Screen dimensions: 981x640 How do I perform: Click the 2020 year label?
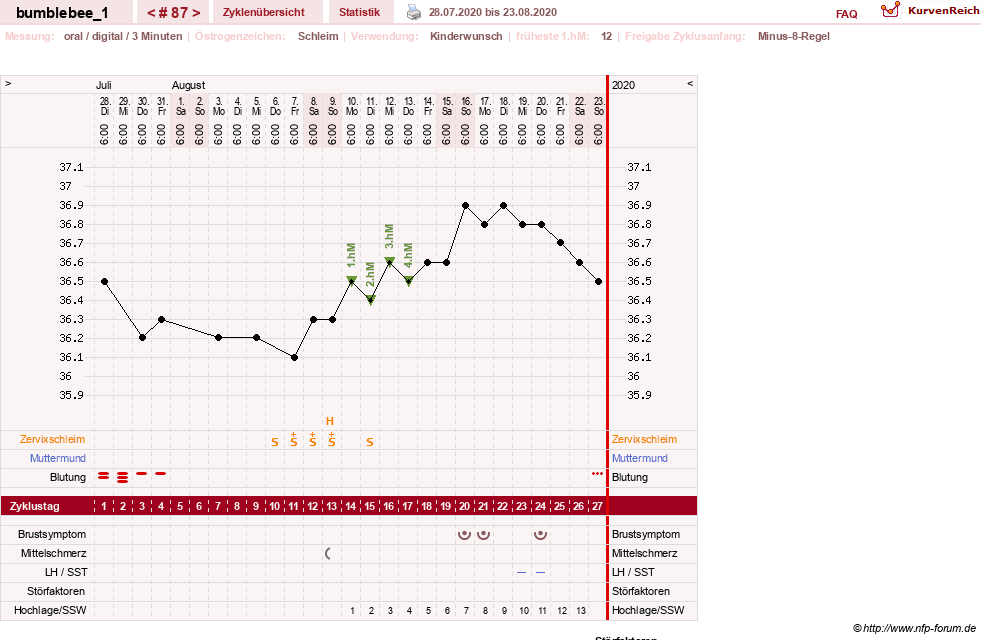623,85
